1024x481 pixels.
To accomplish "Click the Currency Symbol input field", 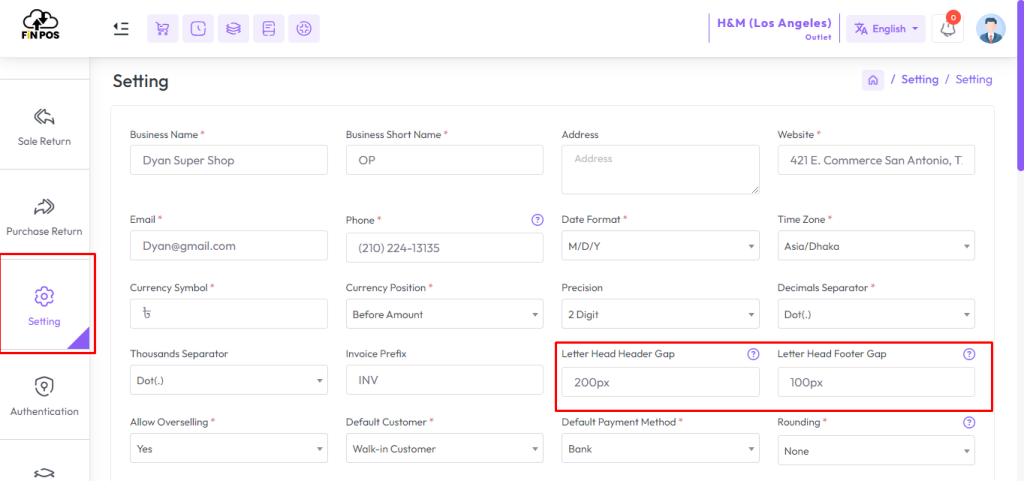I will point(229,314).
